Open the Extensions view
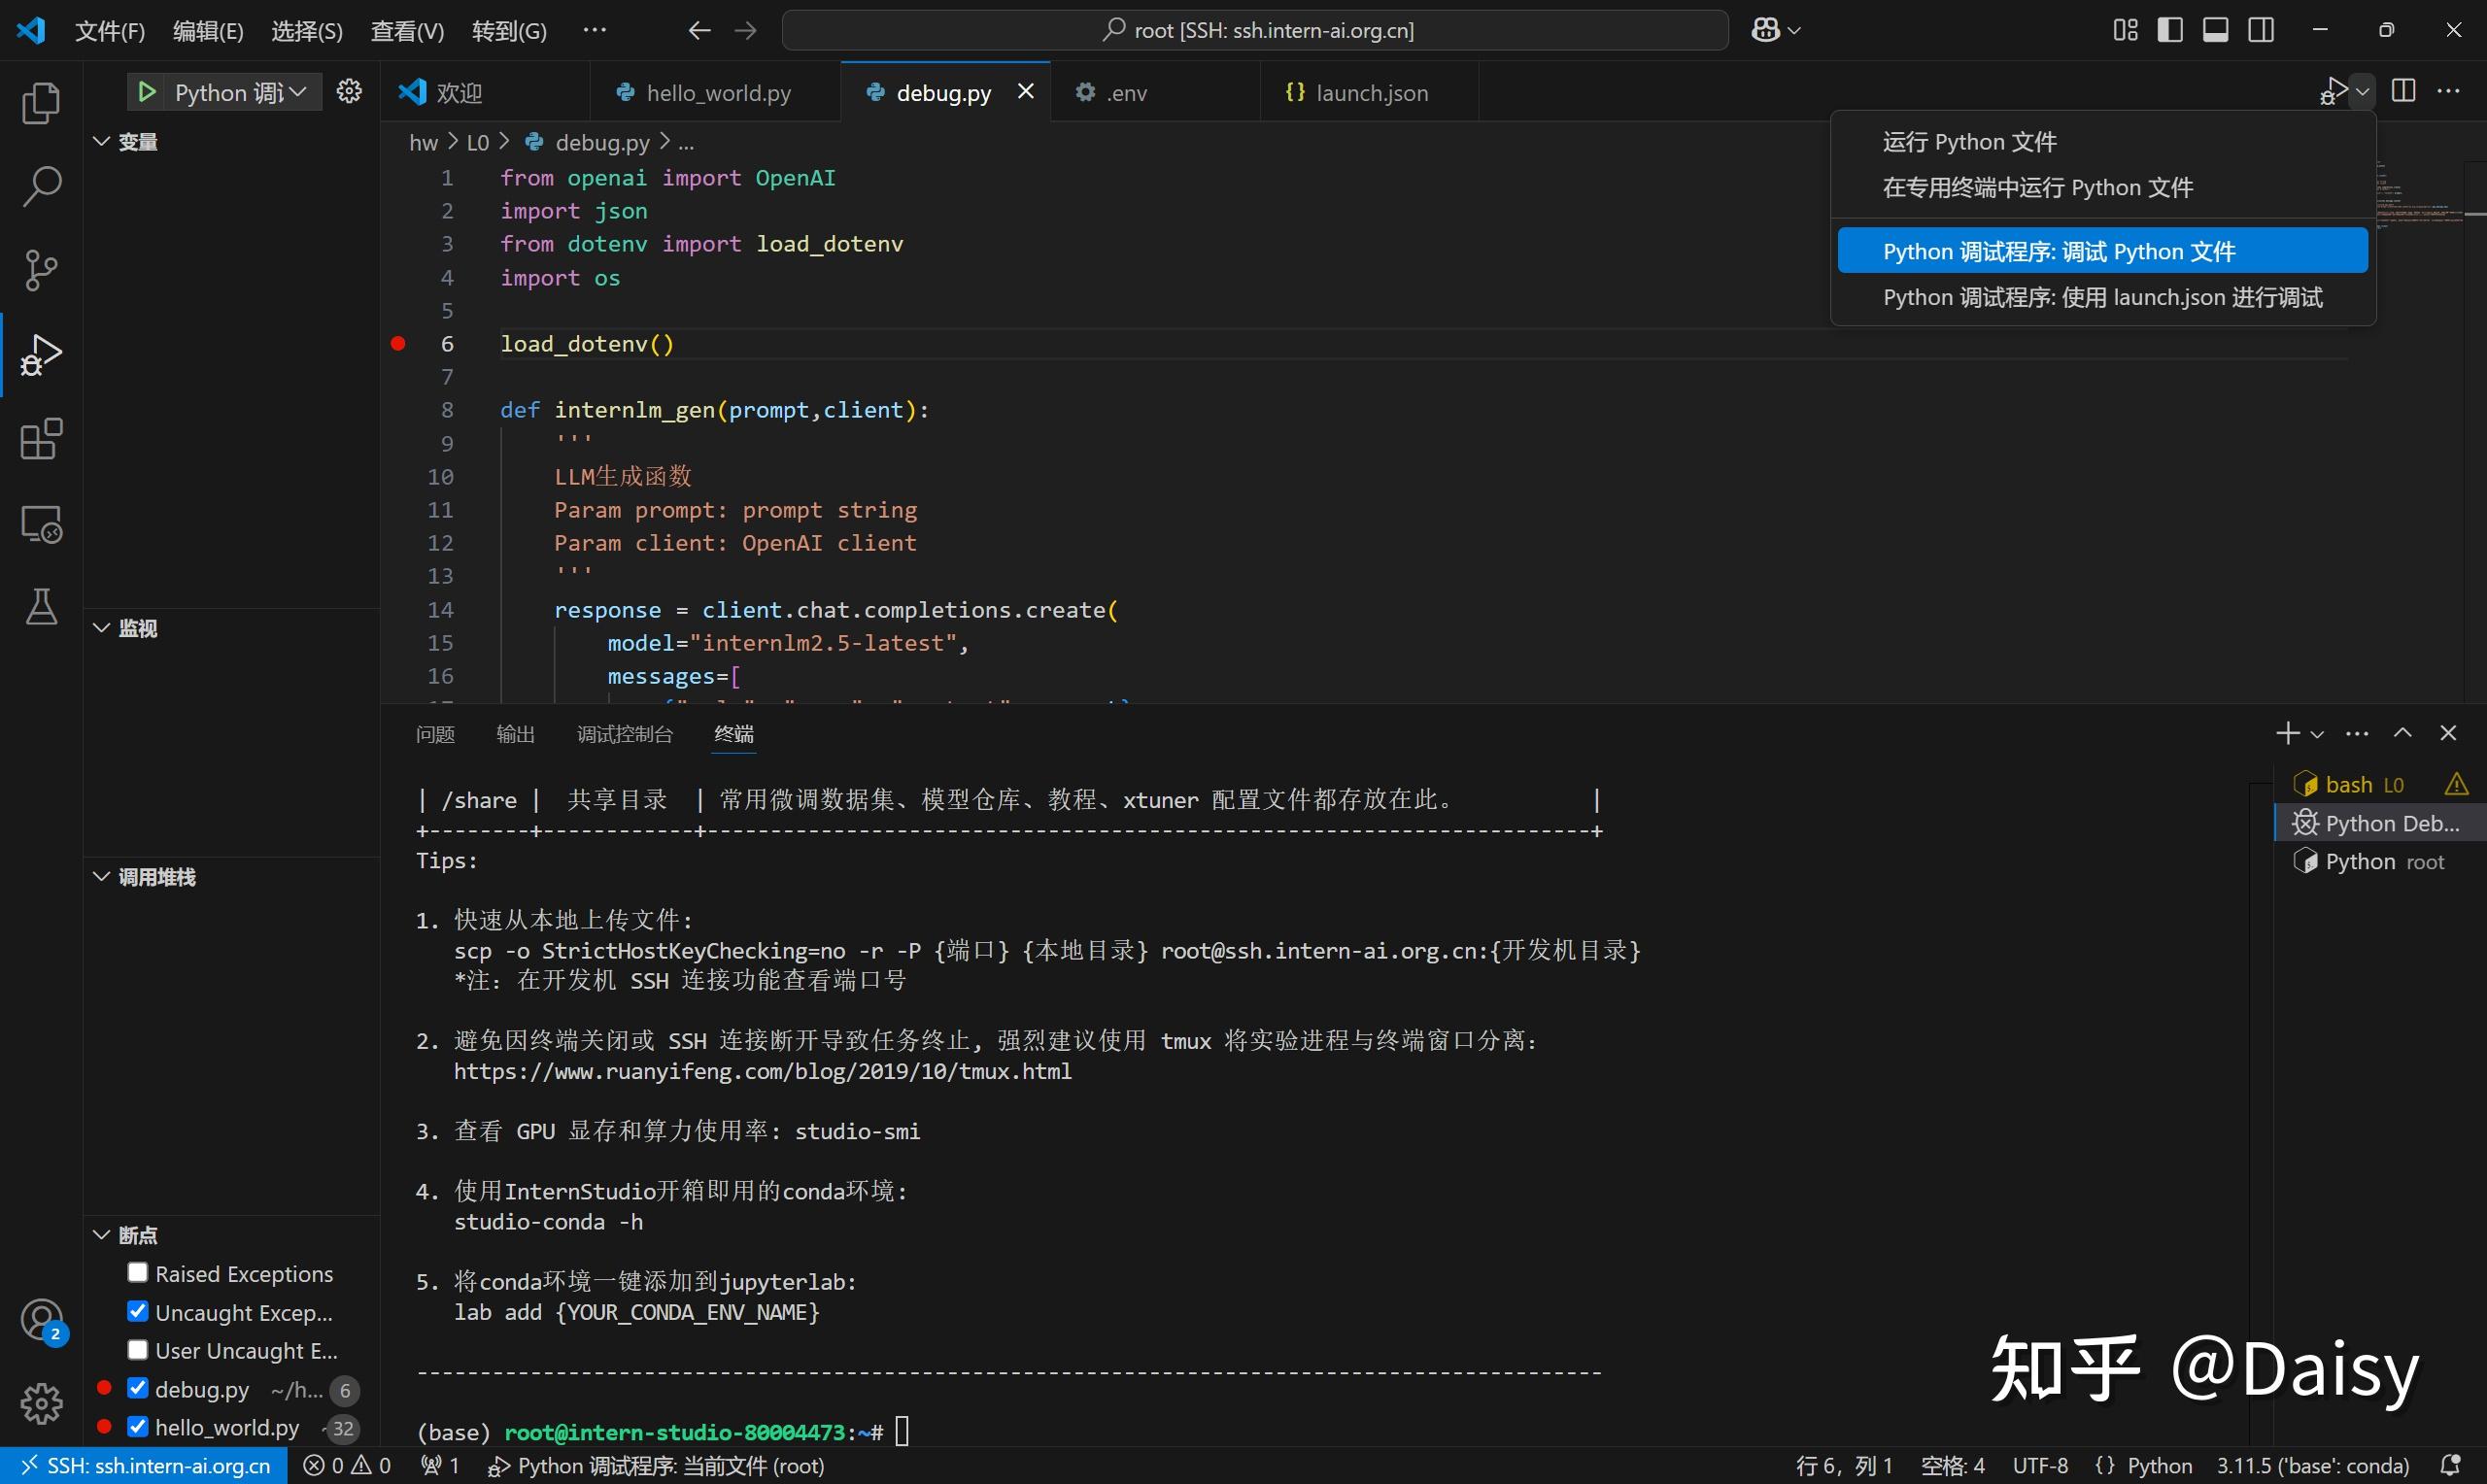This screenshot has width=2487, height=1484. (41, 439)
